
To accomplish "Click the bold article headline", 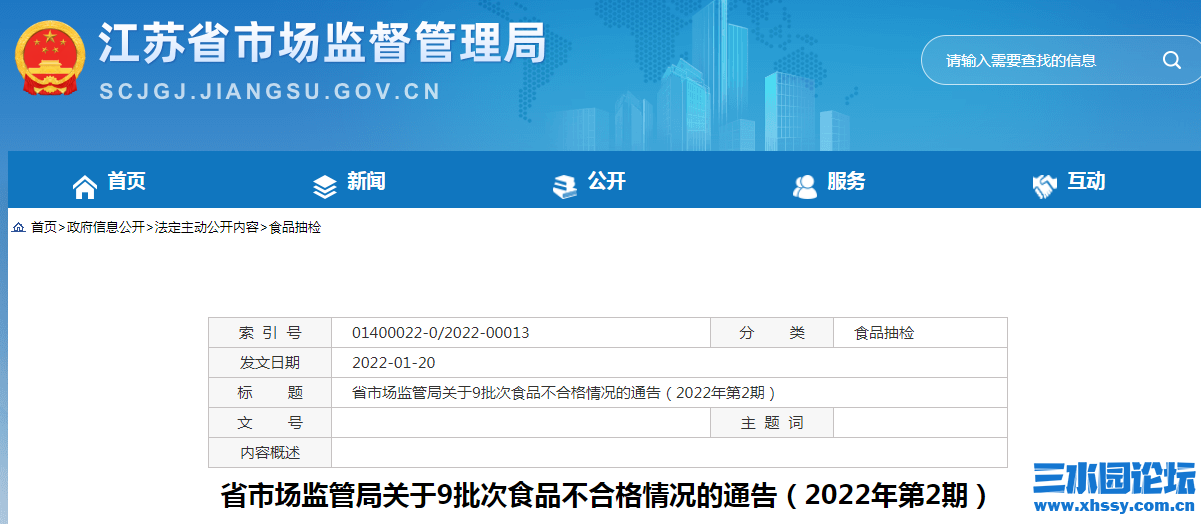I will [x=605, y=496].
